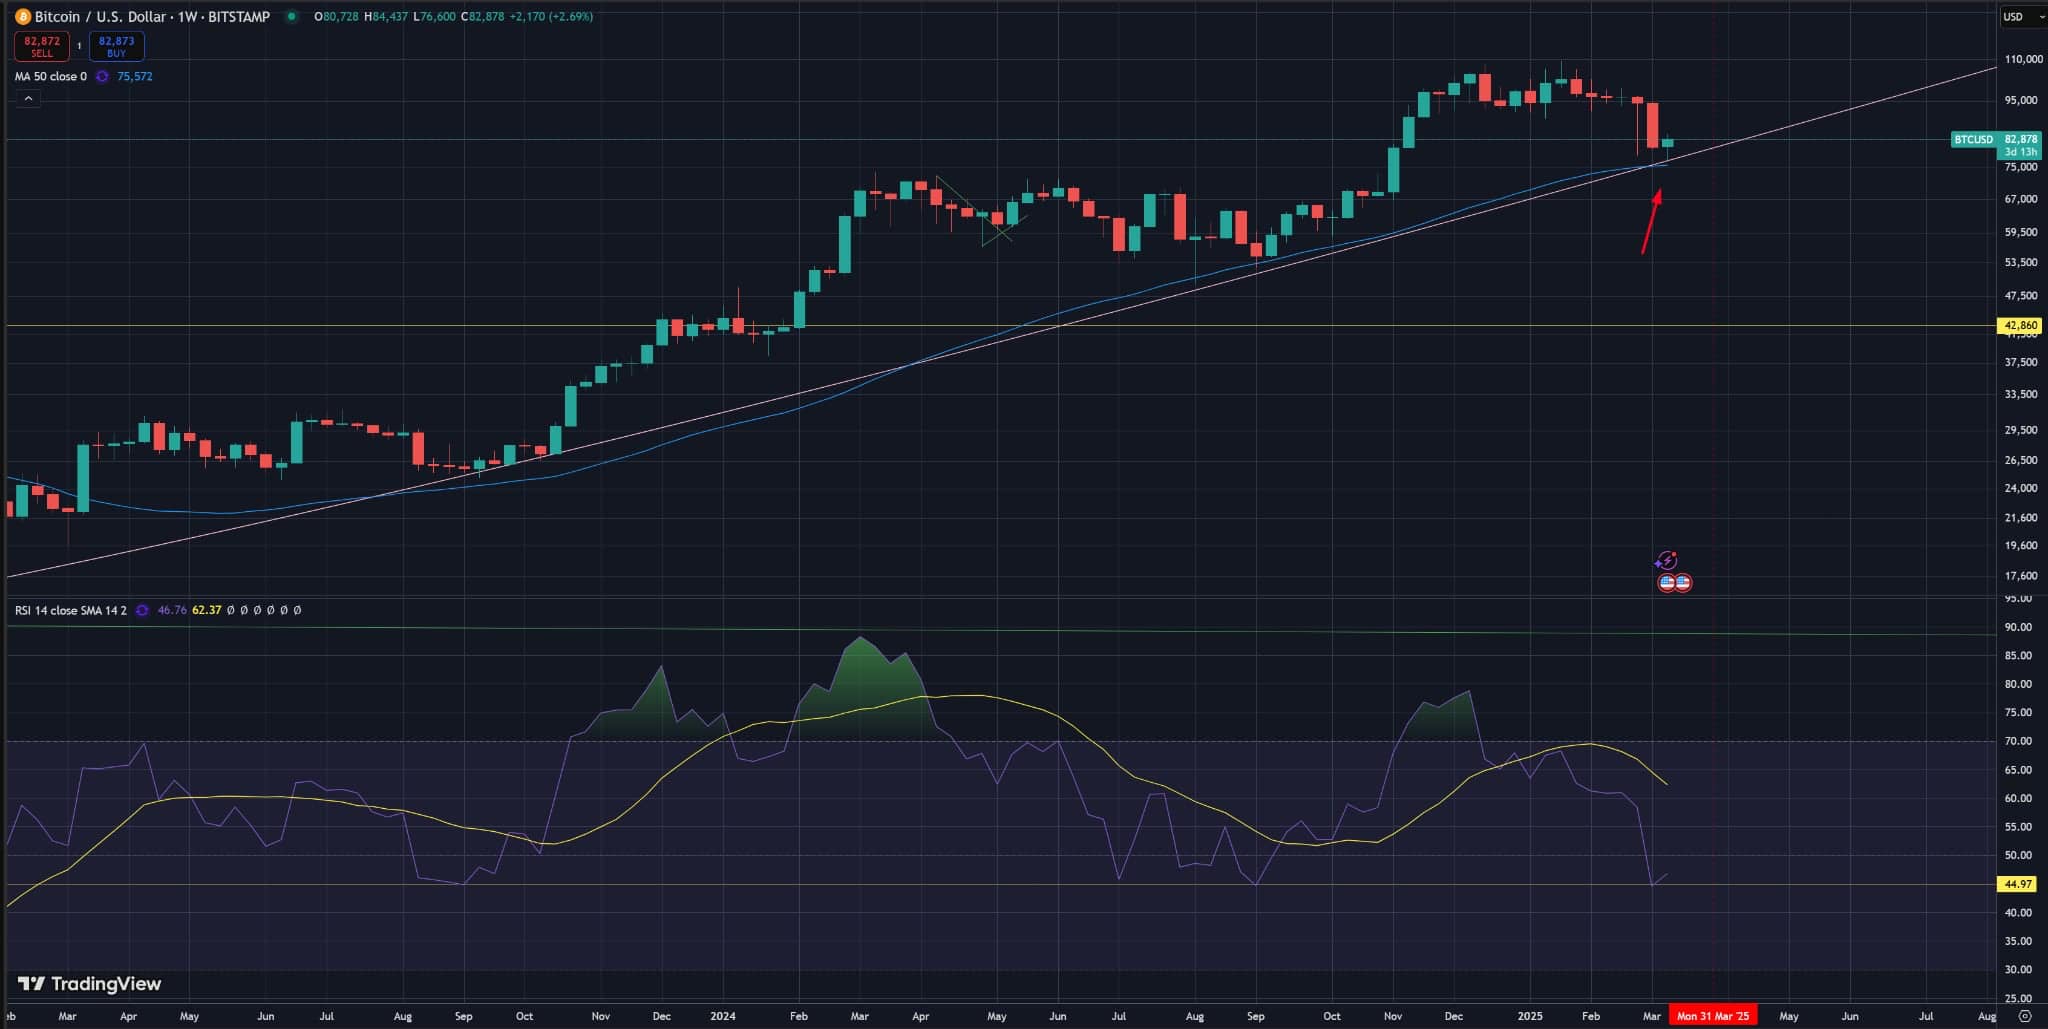2048x1029 pixels.
Task: Click the red Mon 31 Mar '25 date marker
Action: pos(1712,1016)
